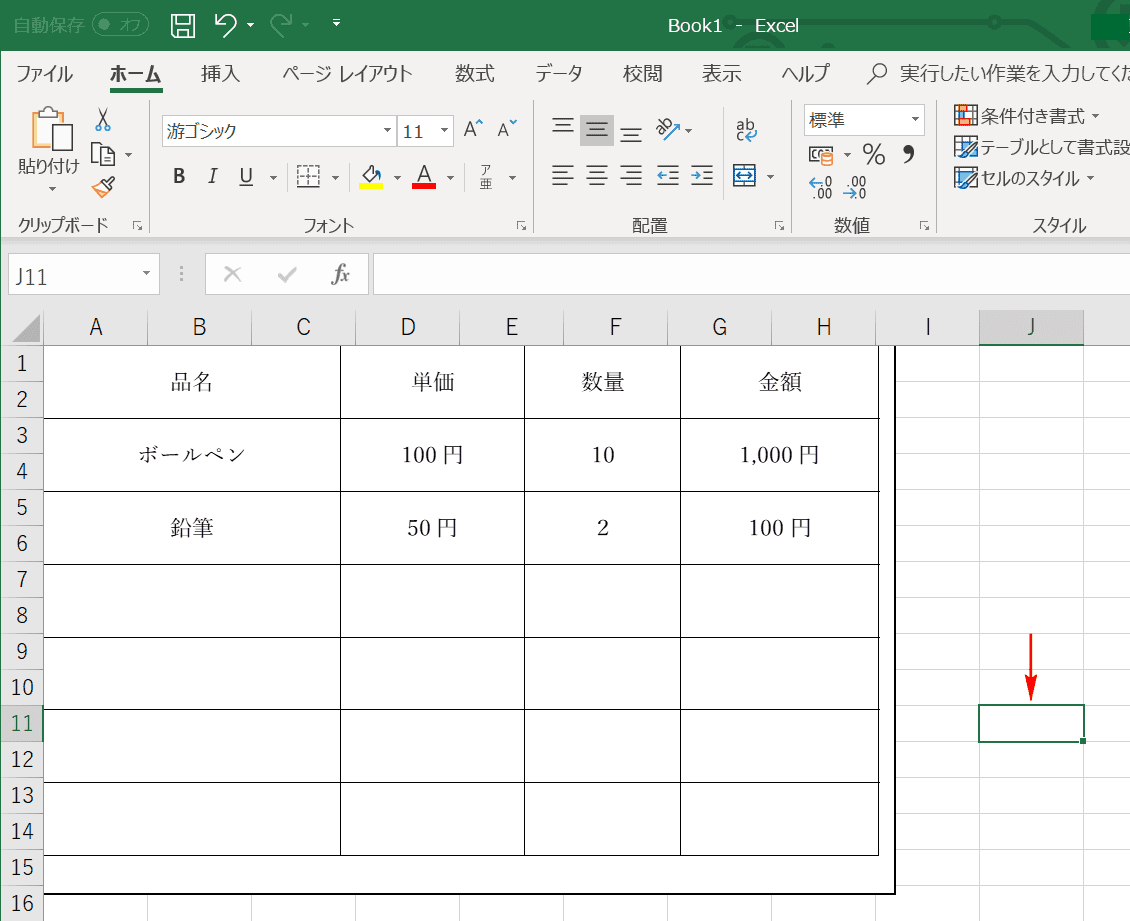Toggle Wrap Text icon
The width and height of the screenshot is (1130, 921).
tap(747, 130)
